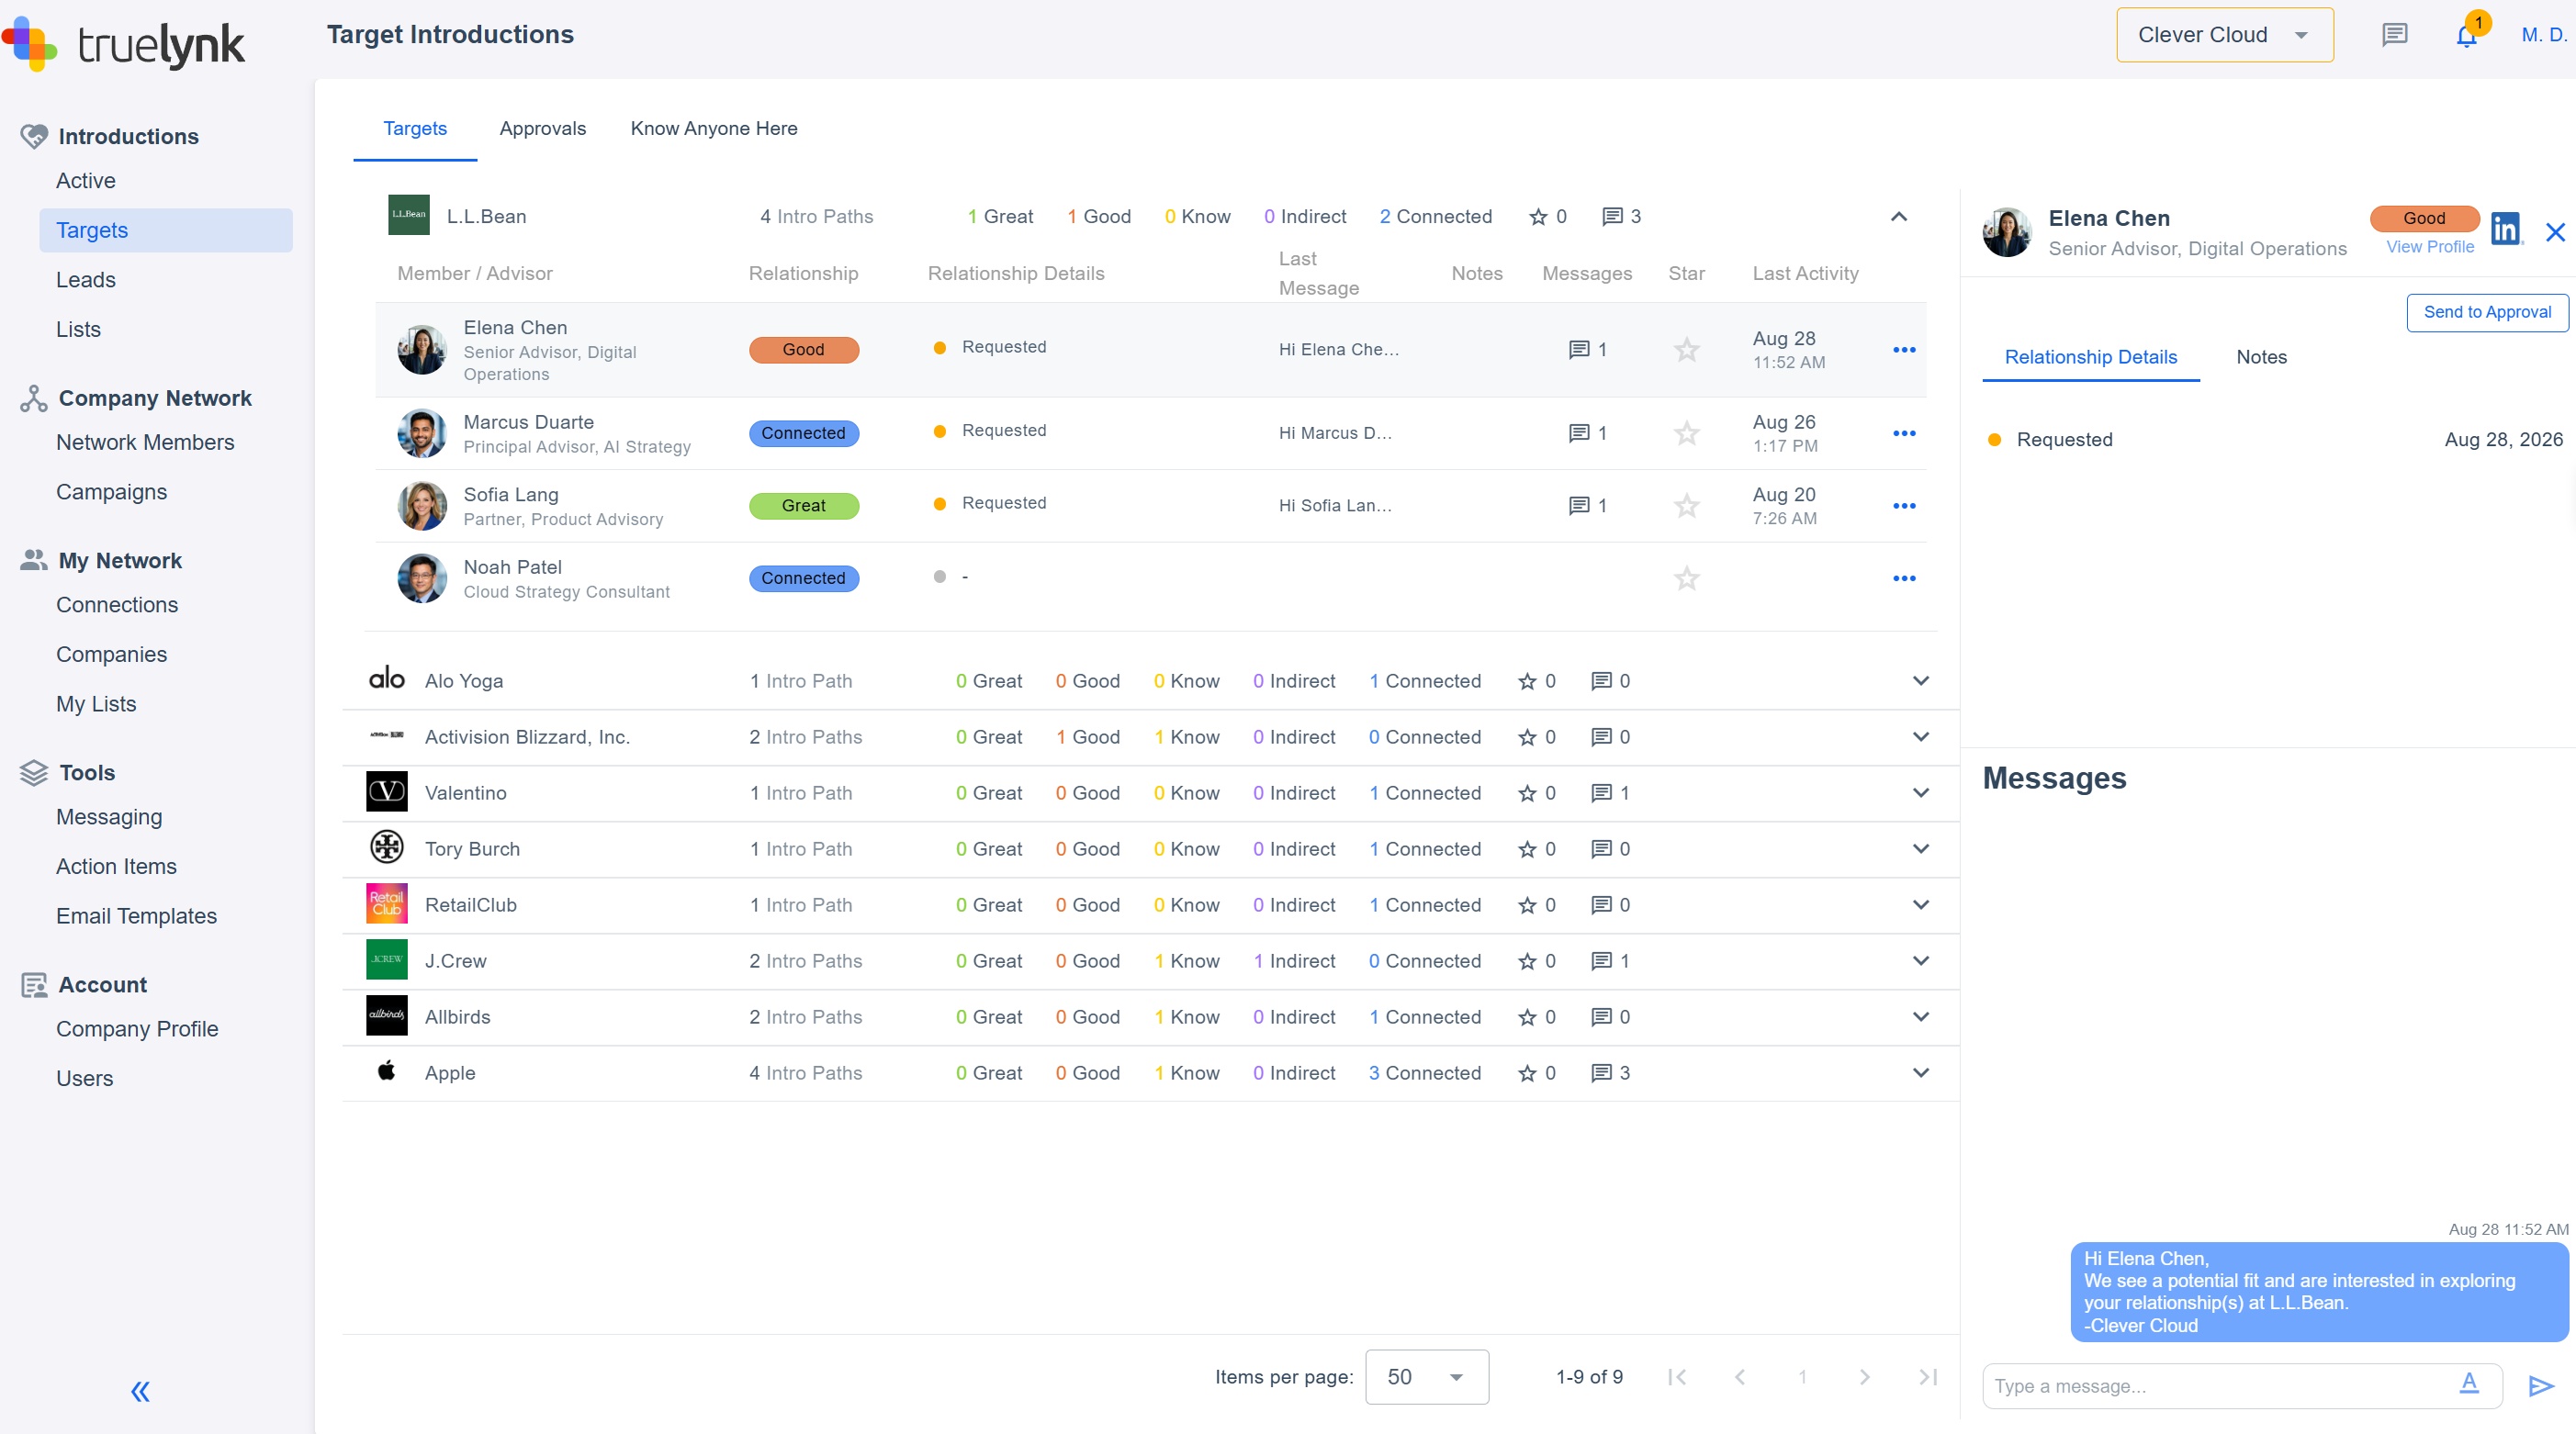Viewport: 2576px width, 1434px height.
Task: Select the Relationship Details tab
Action: 2090,357
